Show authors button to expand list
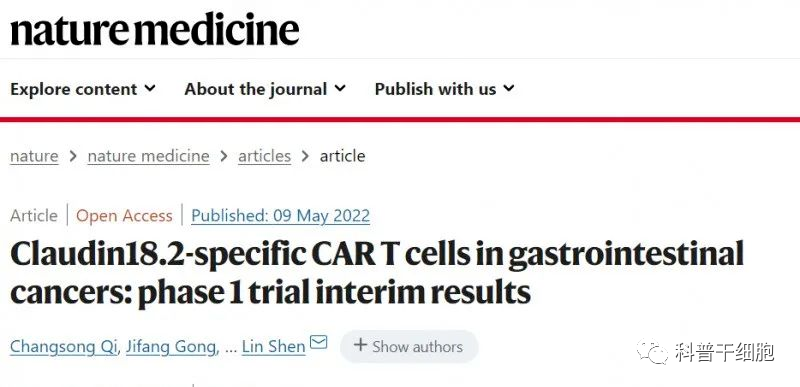This screenshot has height=387, width=800. point(409,346)
